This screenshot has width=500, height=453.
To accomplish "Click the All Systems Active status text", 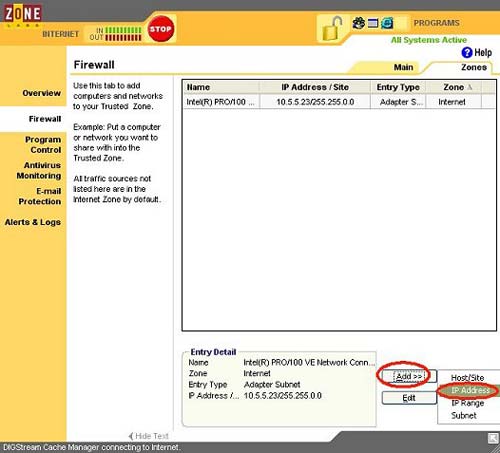I will (x=429, y=40).
